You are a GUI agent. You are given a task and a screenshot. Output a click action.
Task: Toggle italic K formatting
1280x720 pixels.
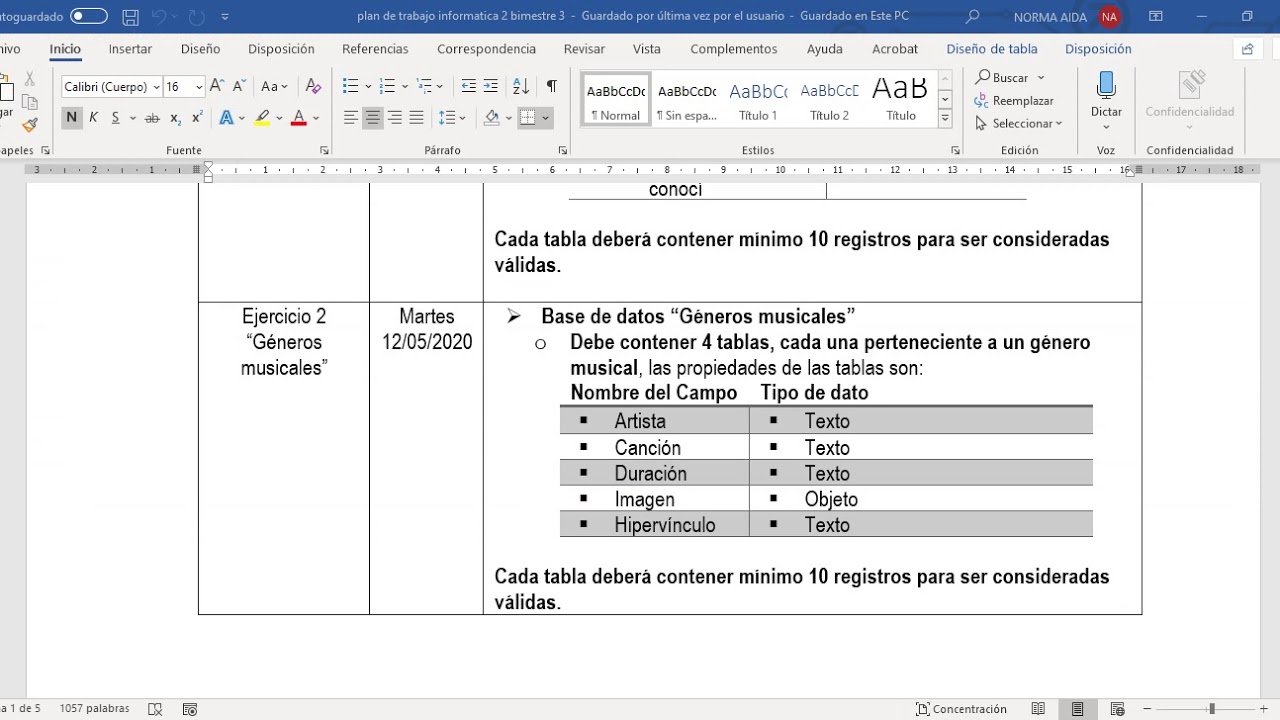(93, 118)
